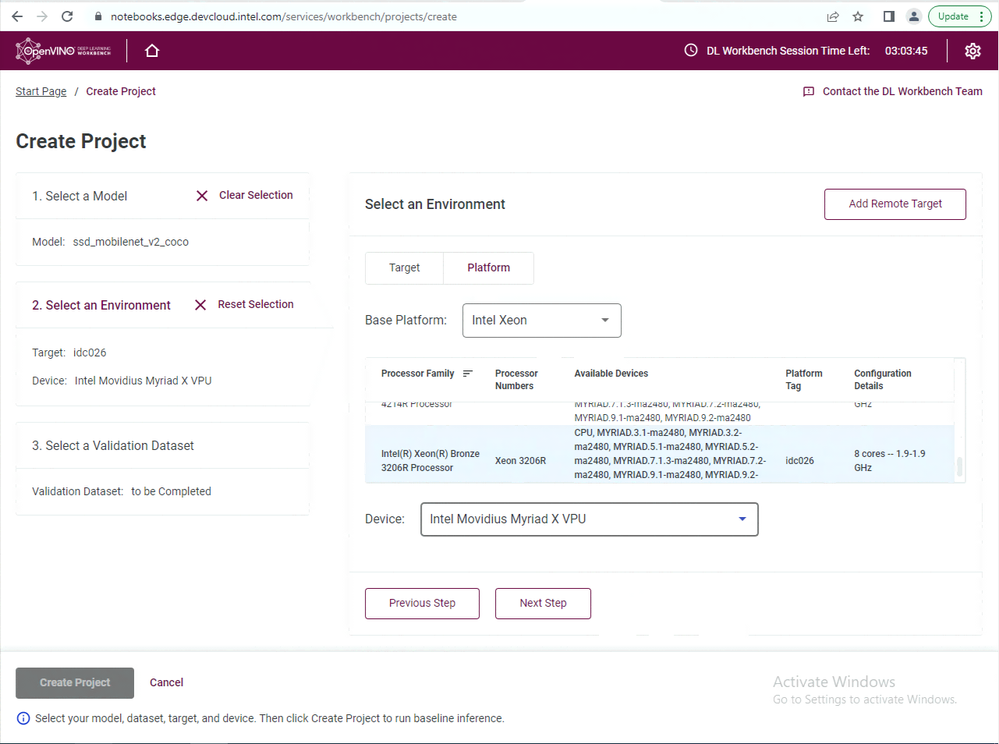This screenshot has height=744, width=999.
Task: Click the X icon beside Clear Selection
Action: [202, 196]
